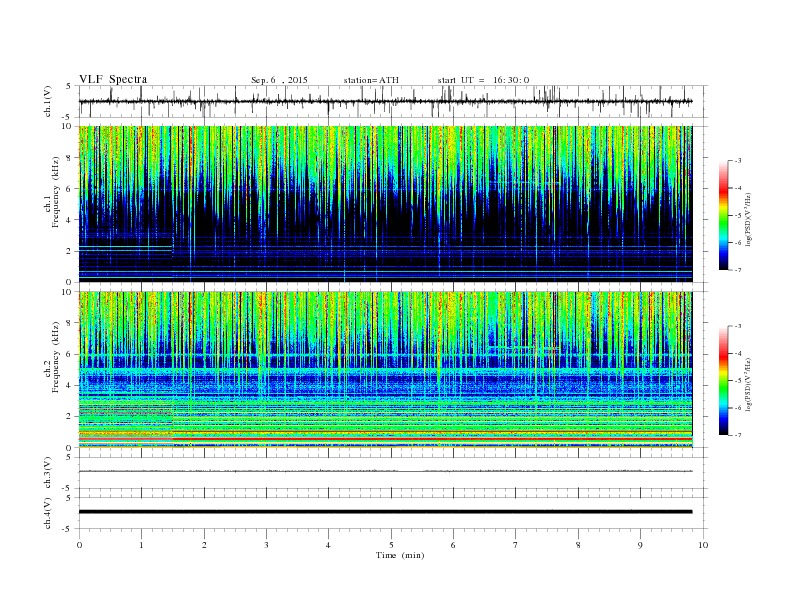Click the ch.2 spectrogram color scale bar
This screenshot has width=792, height=612.
[723, 380]
